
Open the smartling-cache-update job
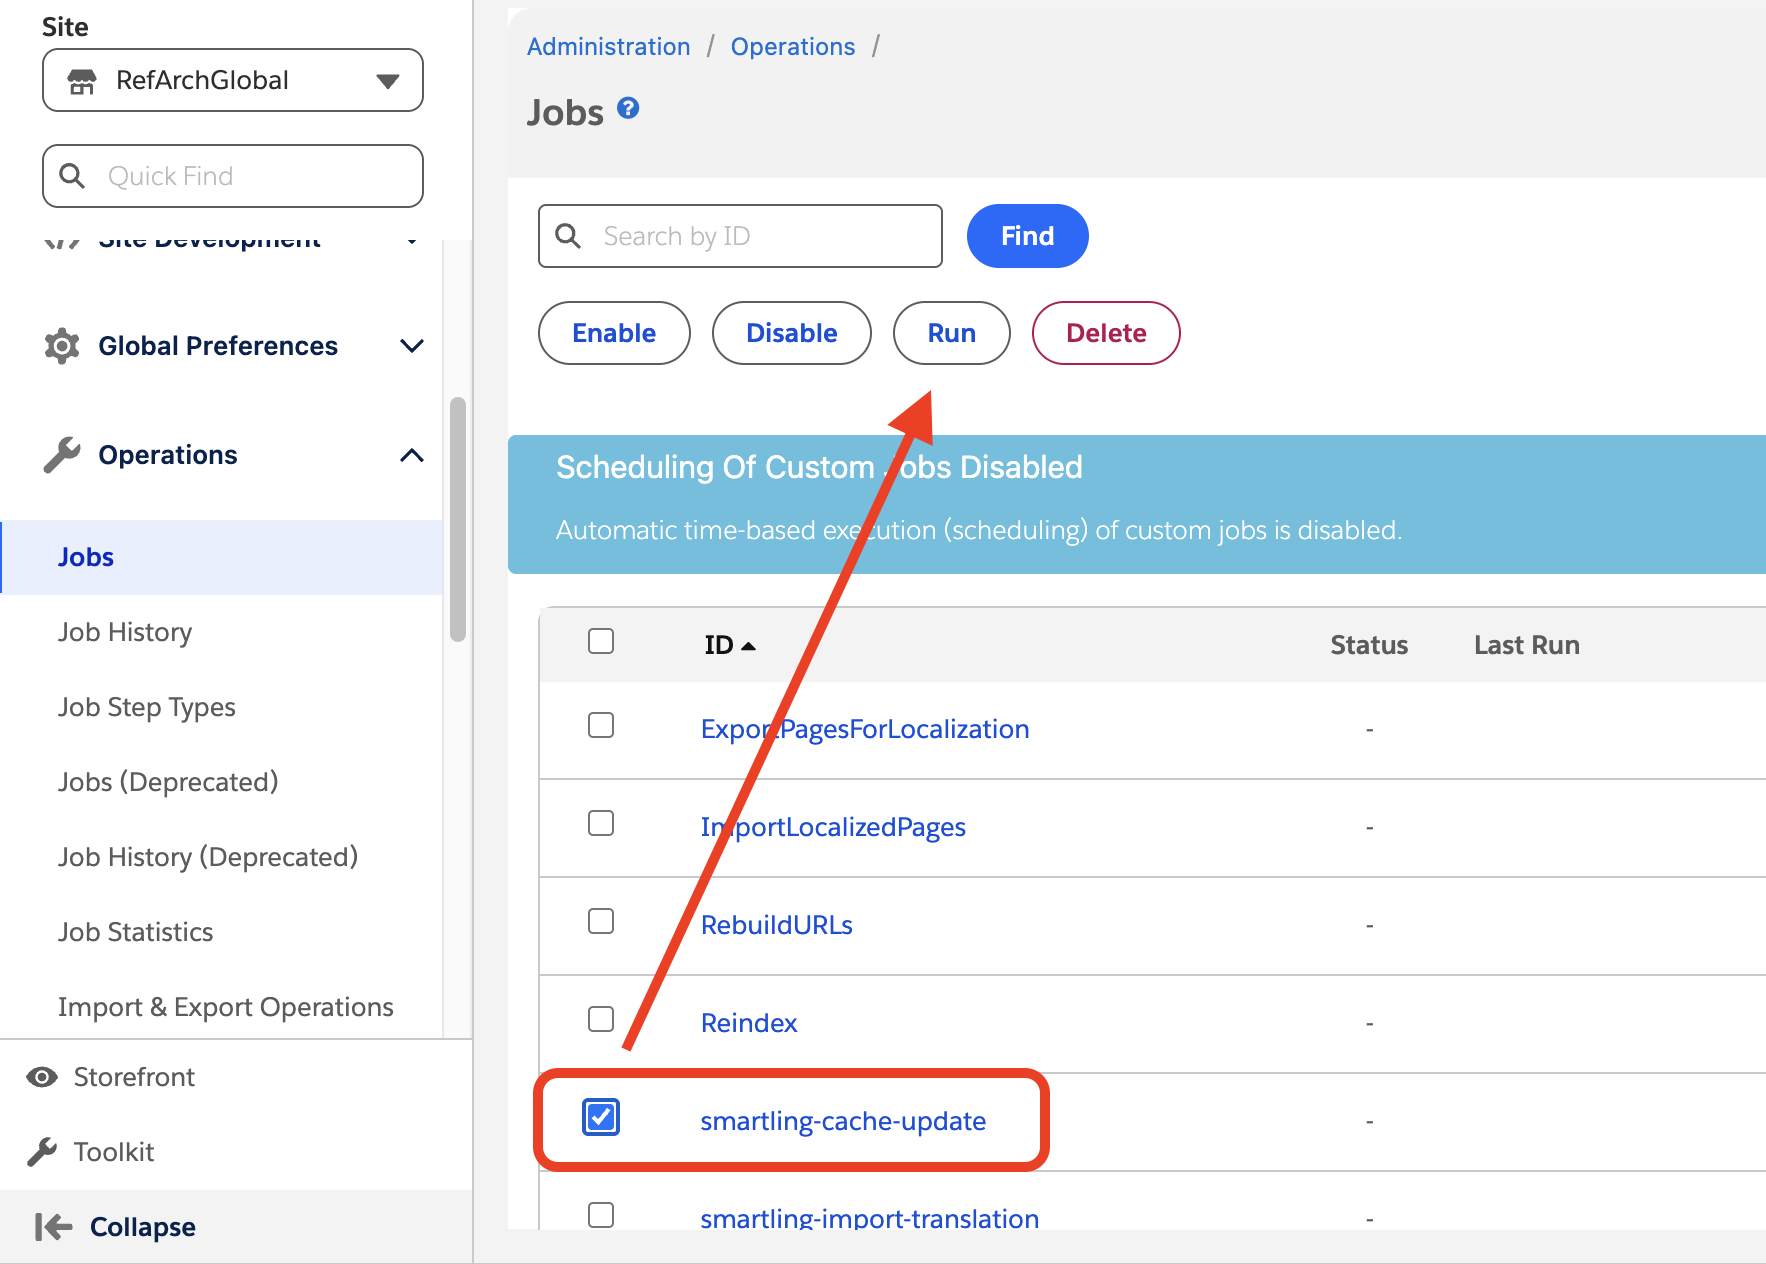843,1121
